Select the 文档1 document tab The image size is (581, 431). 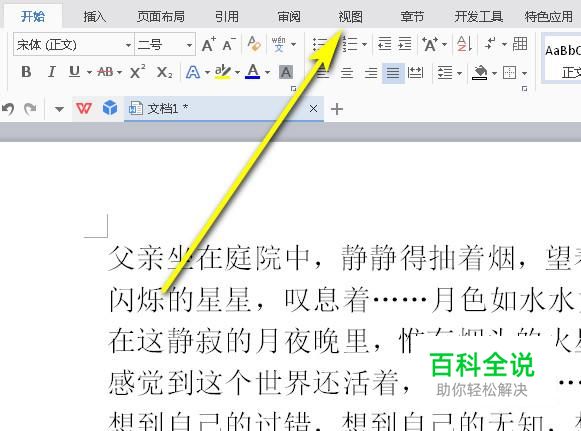click(x=223, y=109)
